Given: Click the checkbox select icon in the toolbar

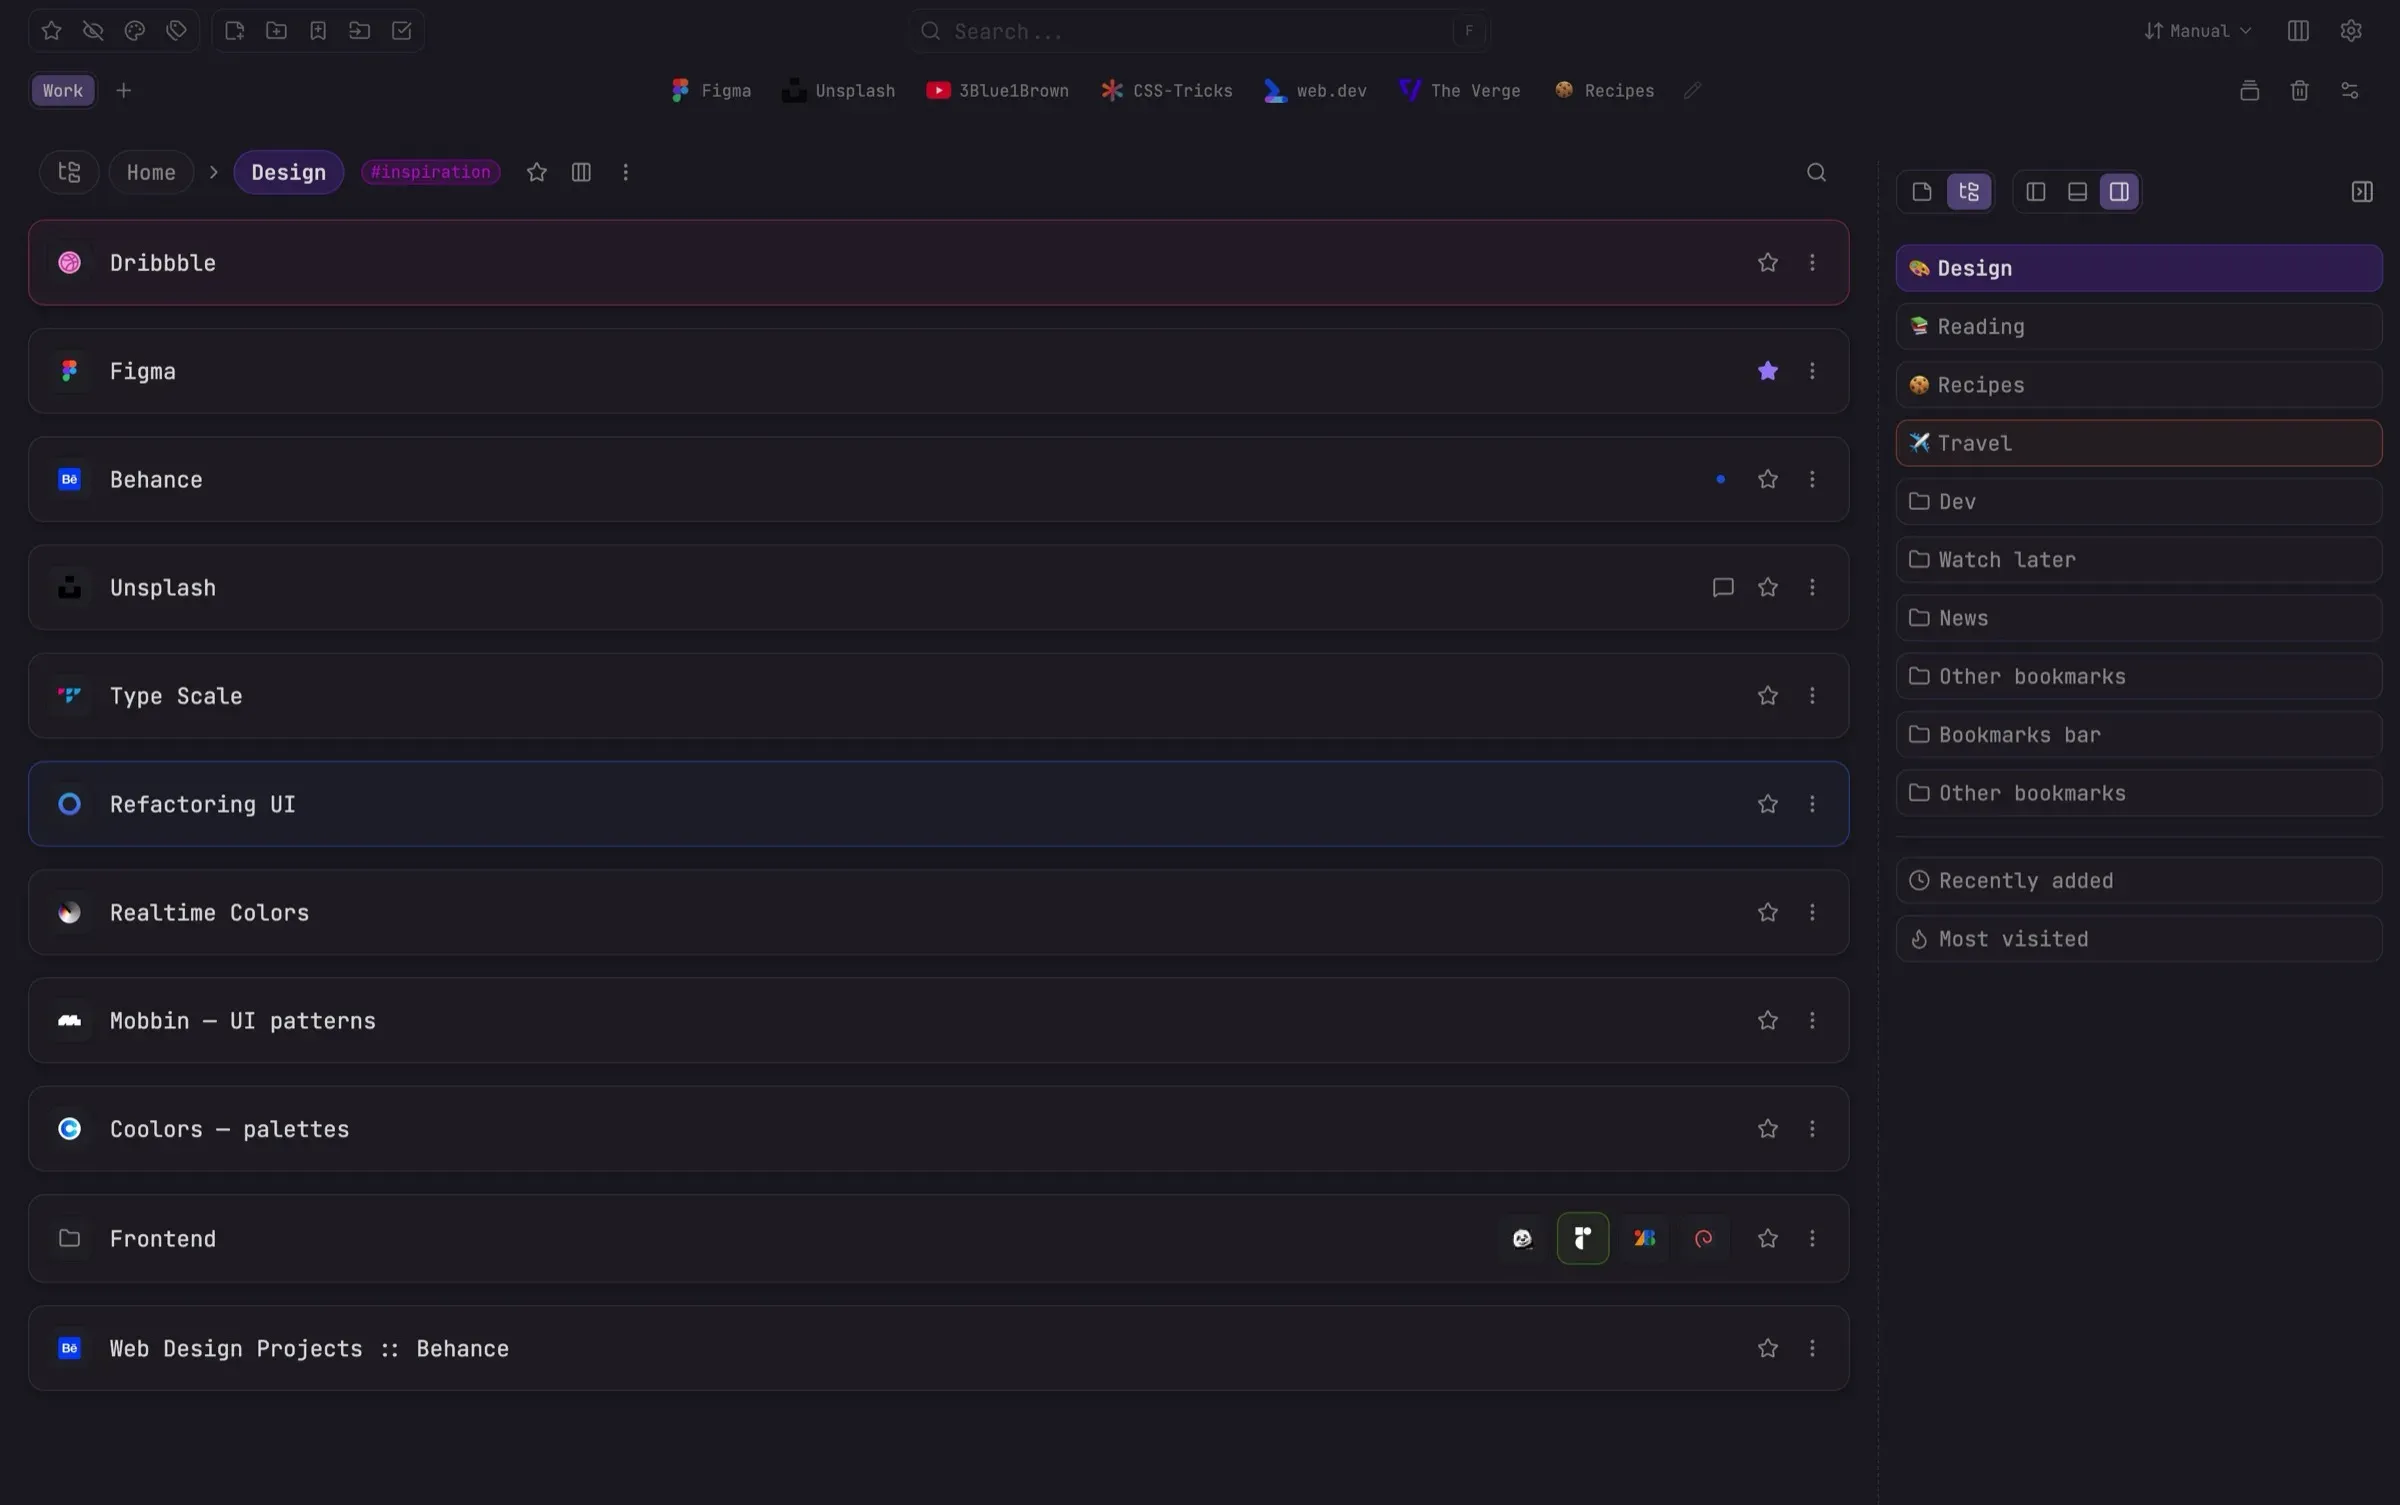Looking at the screenshot, I should tap(402, 31).
